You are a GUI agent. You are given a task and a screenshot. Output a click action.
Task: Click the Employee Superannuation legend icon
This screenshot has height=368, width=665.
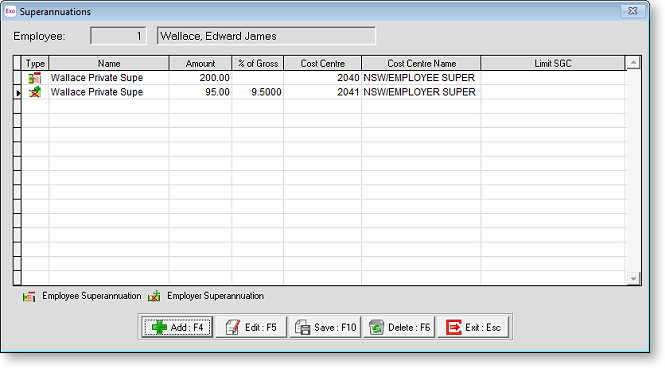(x=29, y=296)
